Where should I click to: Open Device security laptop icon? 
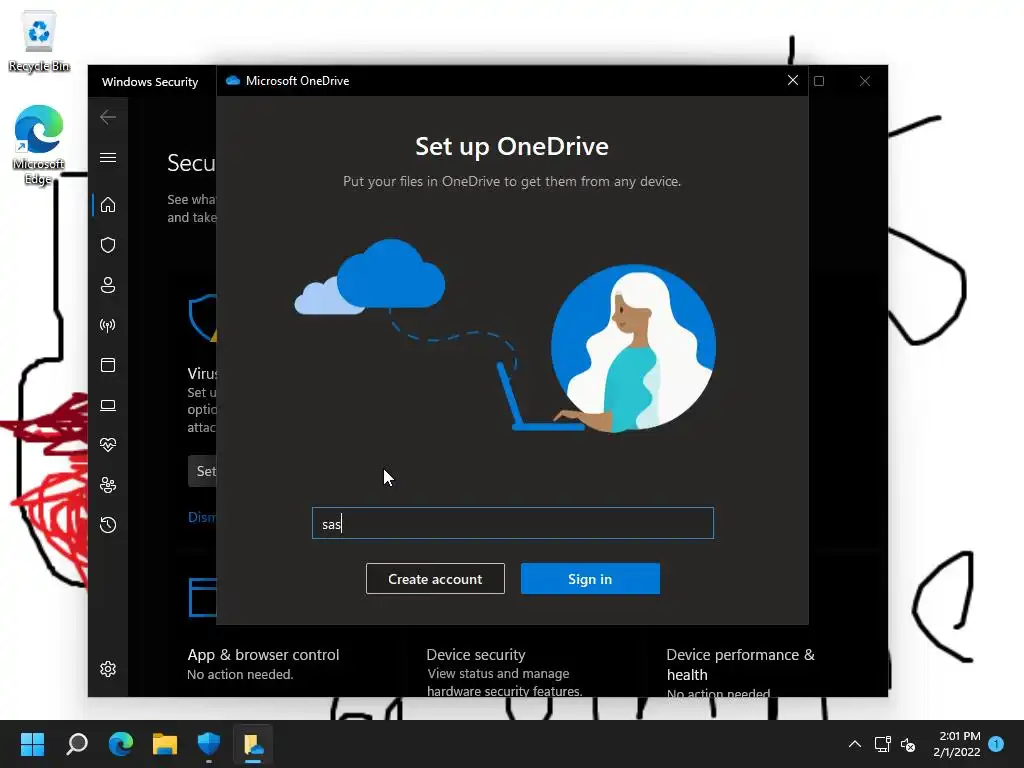108,406
